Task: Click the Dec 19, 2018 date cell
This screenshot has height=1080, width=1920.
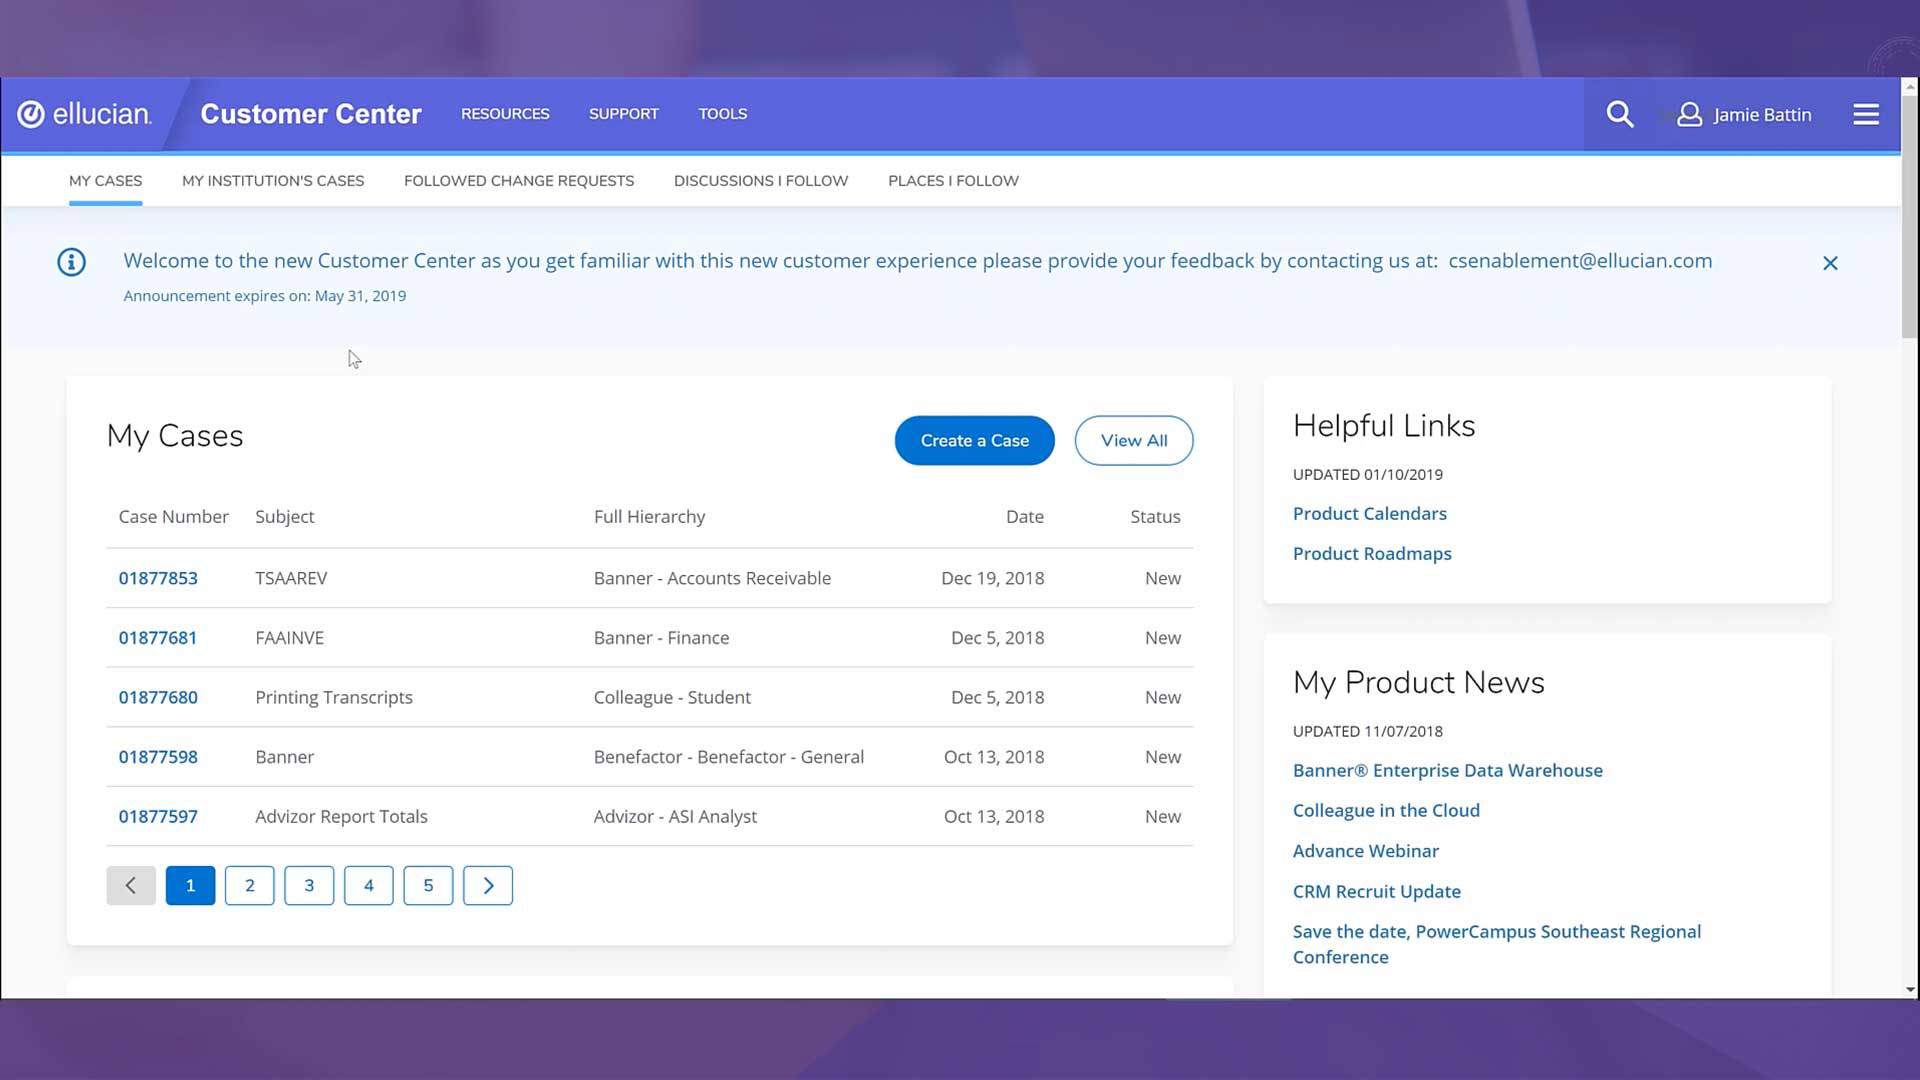Action: [x=992, y=578]
